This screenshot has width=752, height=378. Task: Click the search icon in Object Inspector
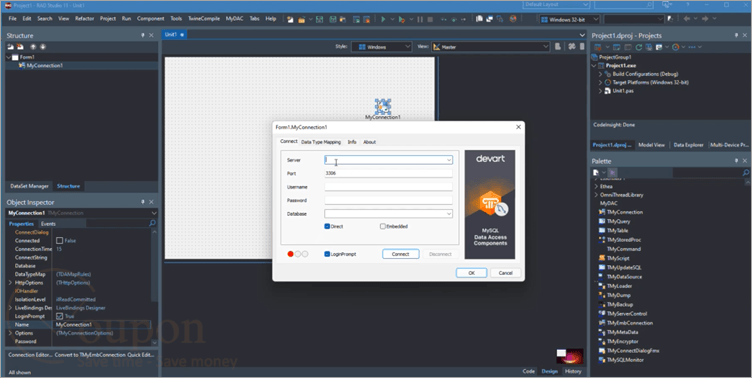pos(153,223)
